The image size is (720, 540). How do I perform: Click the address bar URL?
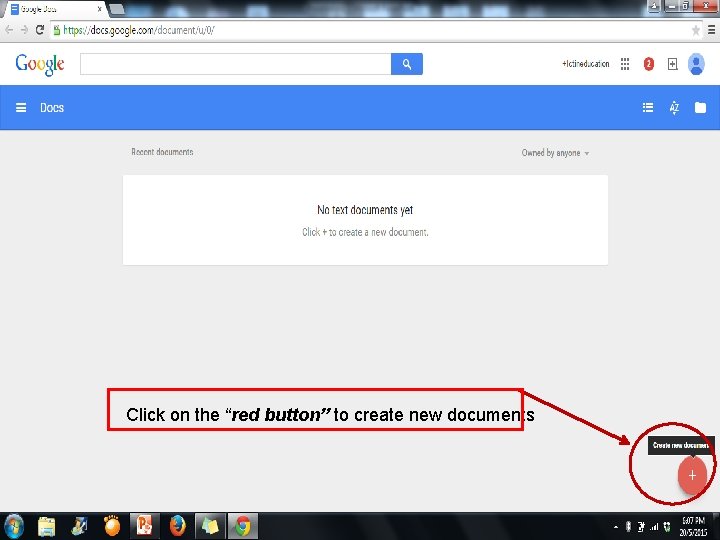[139, 30]
